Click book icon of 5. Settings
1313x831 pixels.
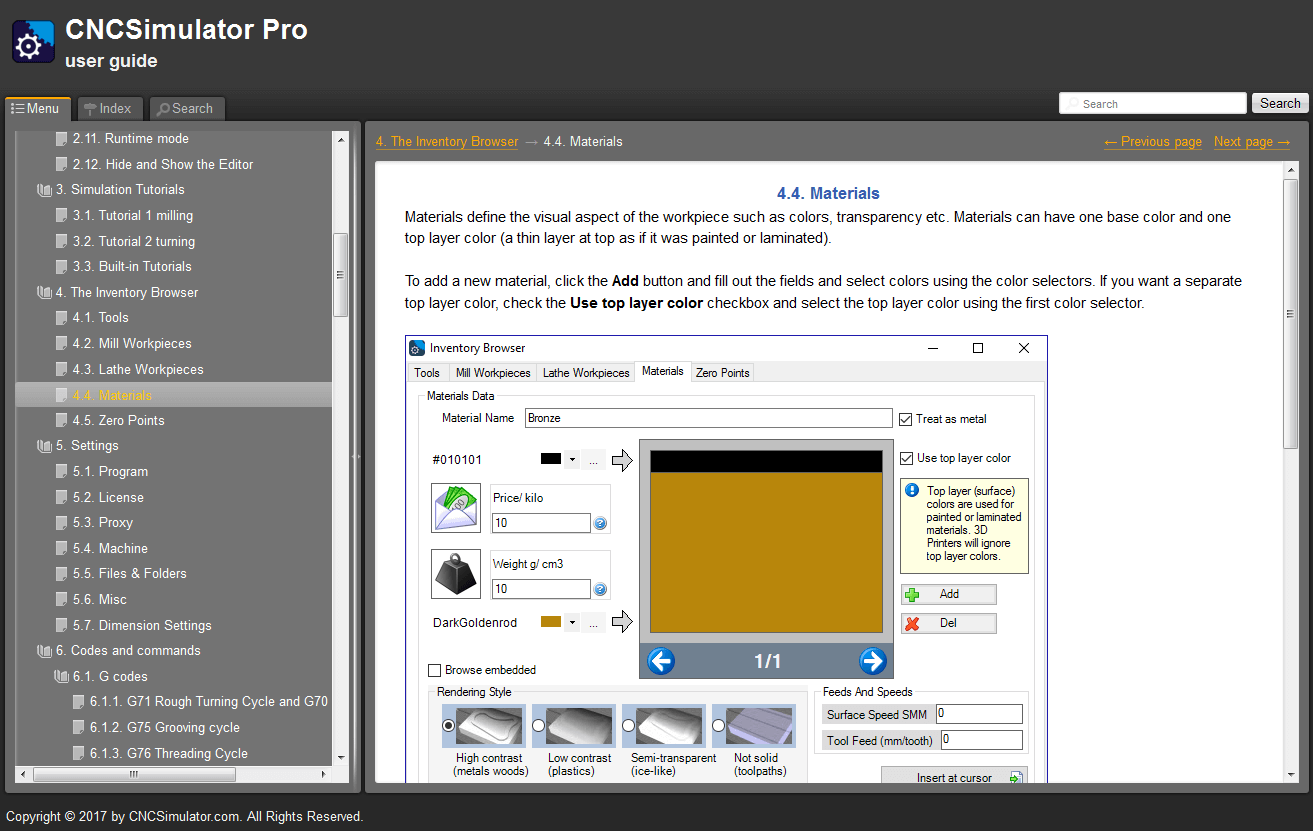(44, 446)
